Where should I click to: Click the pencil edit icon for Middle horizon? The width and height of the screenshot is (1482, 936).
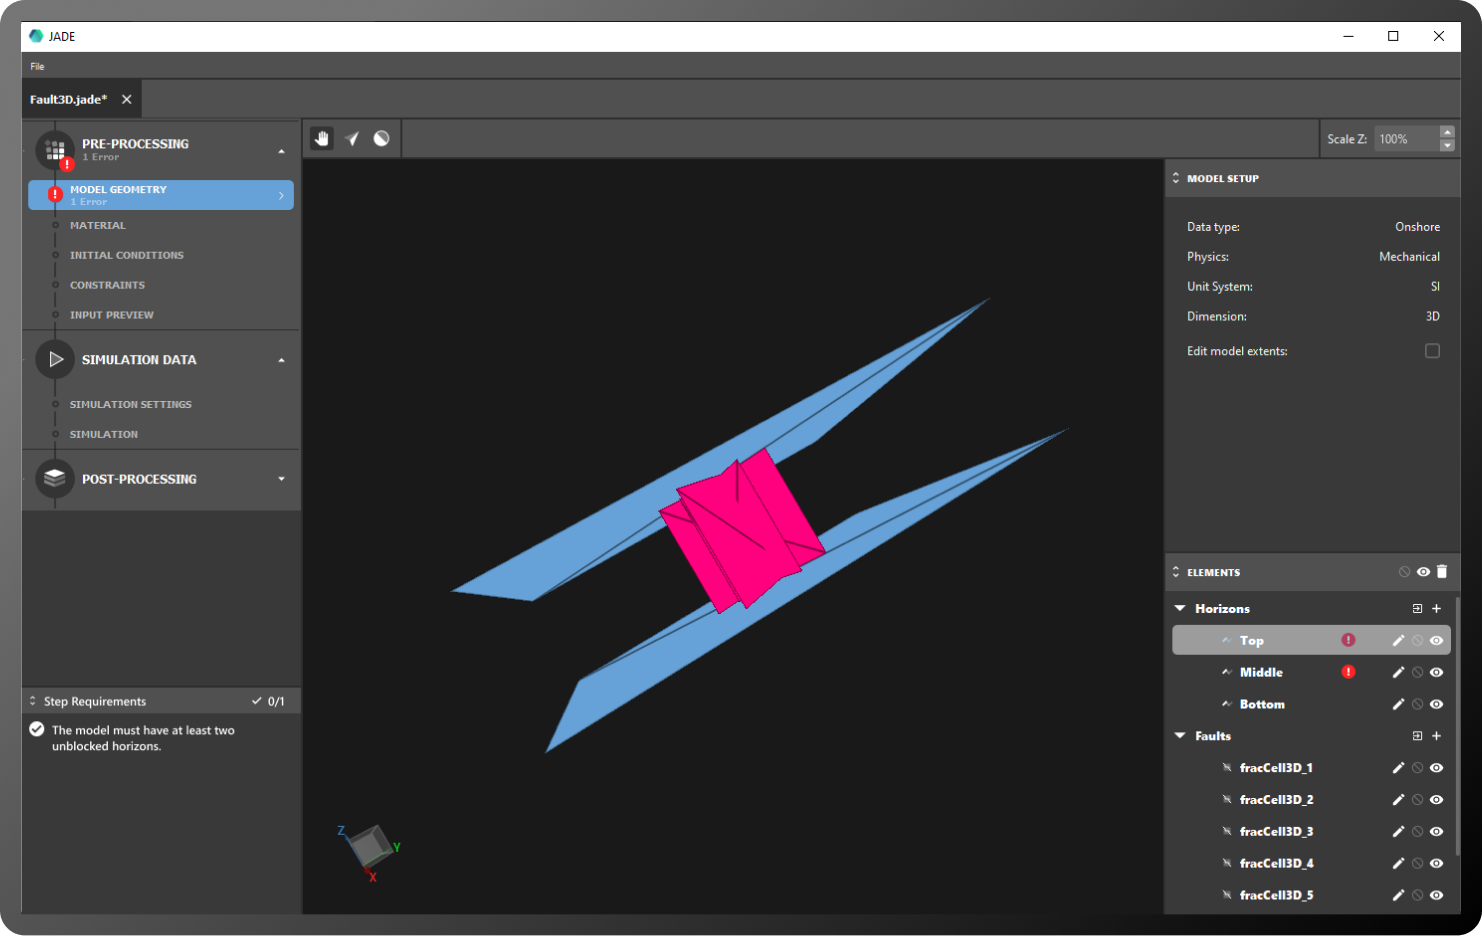point(1398,673)
